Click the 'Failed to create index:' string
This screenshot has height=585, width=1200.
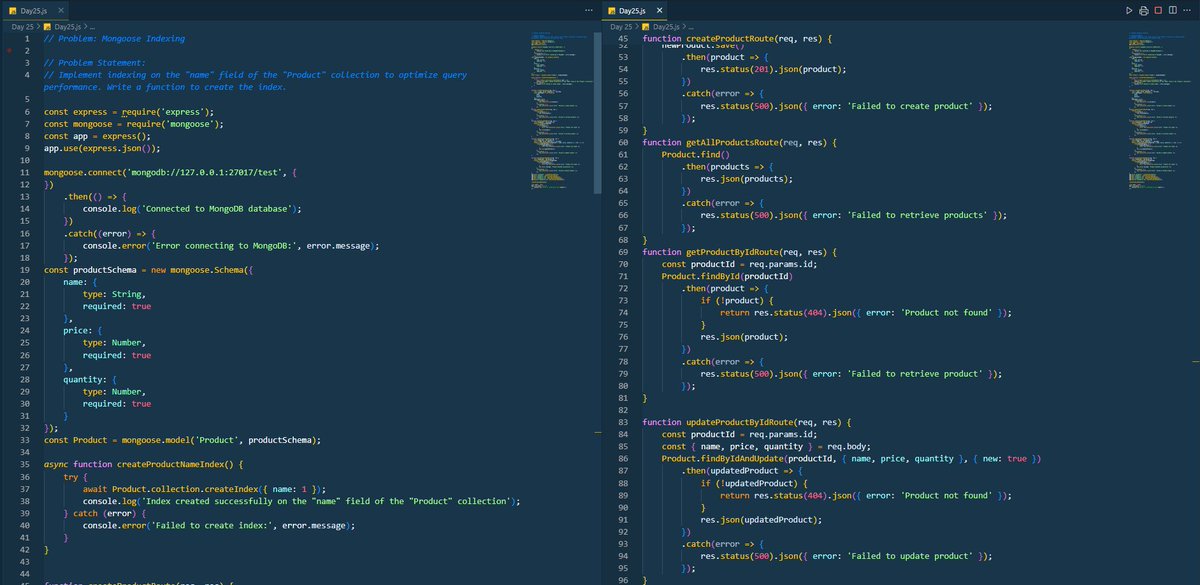[215, 525]
